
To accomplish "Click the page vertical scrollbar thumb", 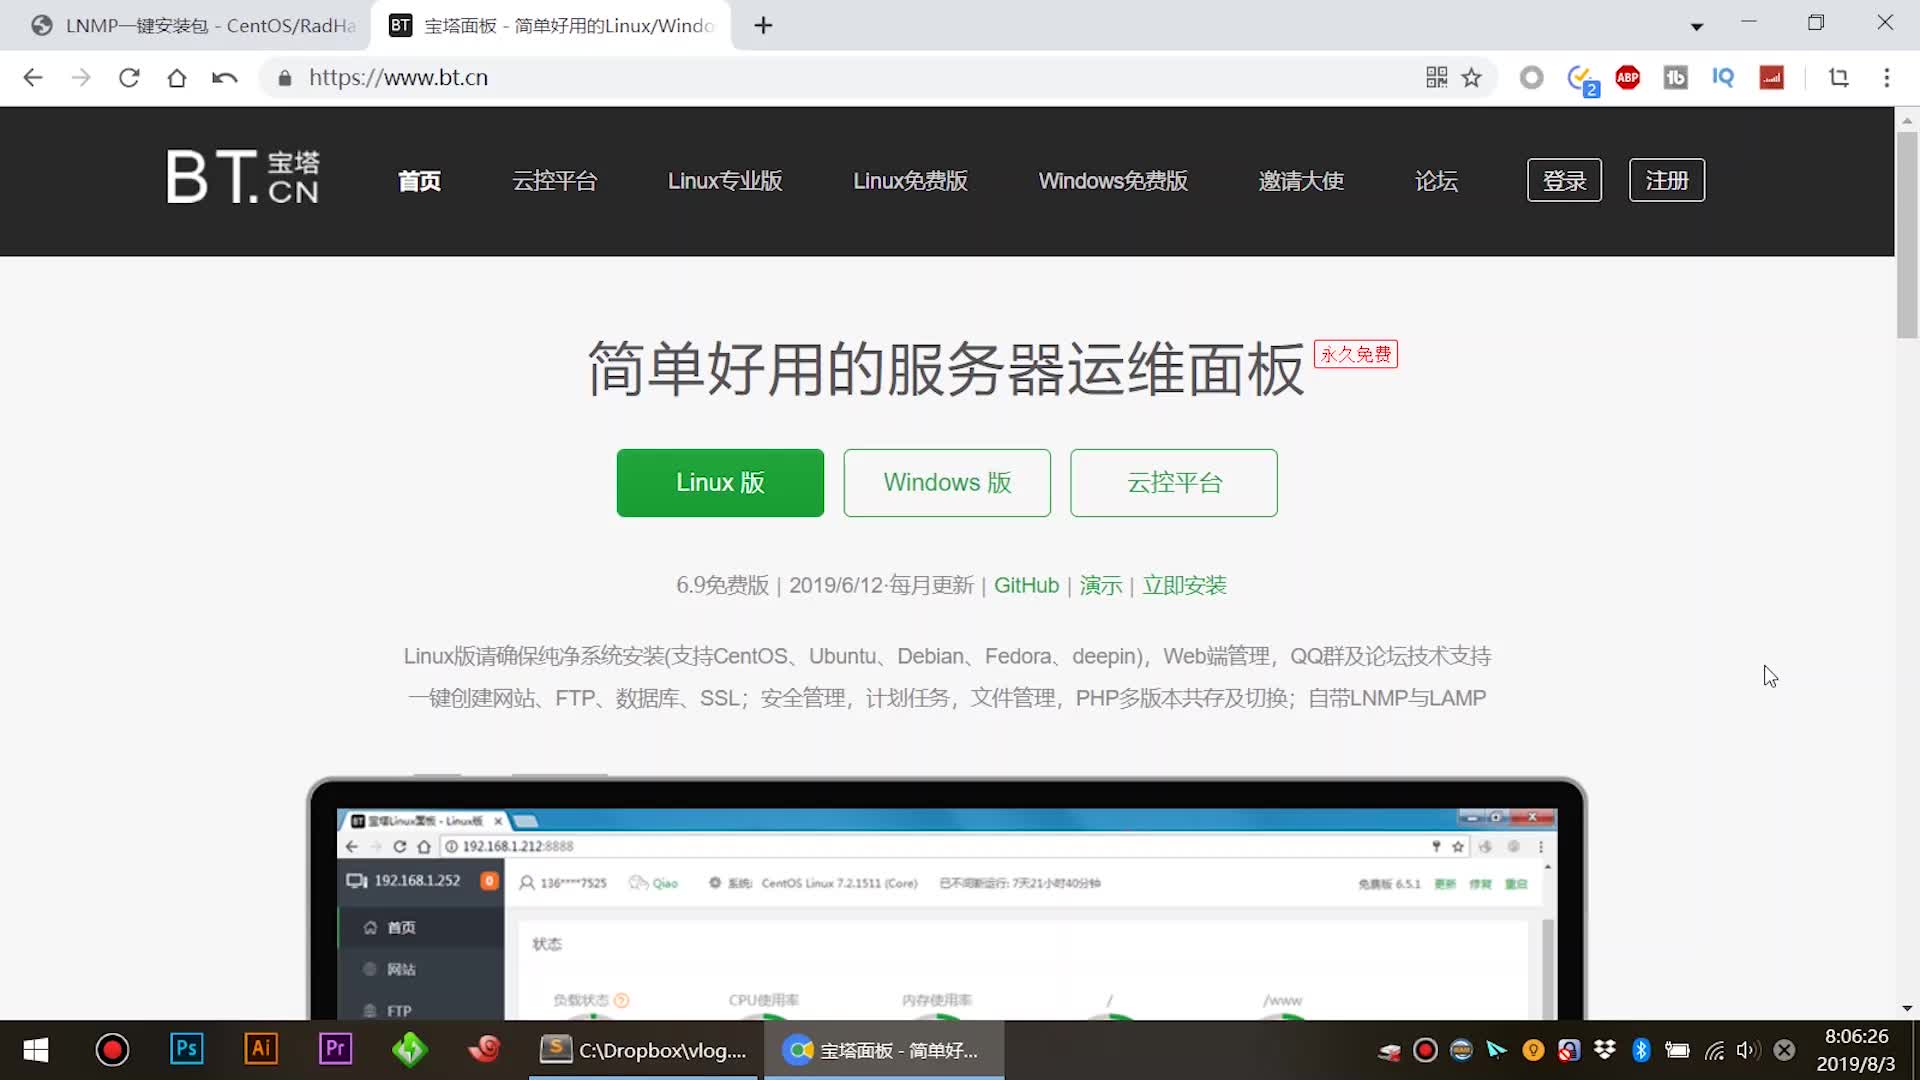I will click(x=1907, y=235).
